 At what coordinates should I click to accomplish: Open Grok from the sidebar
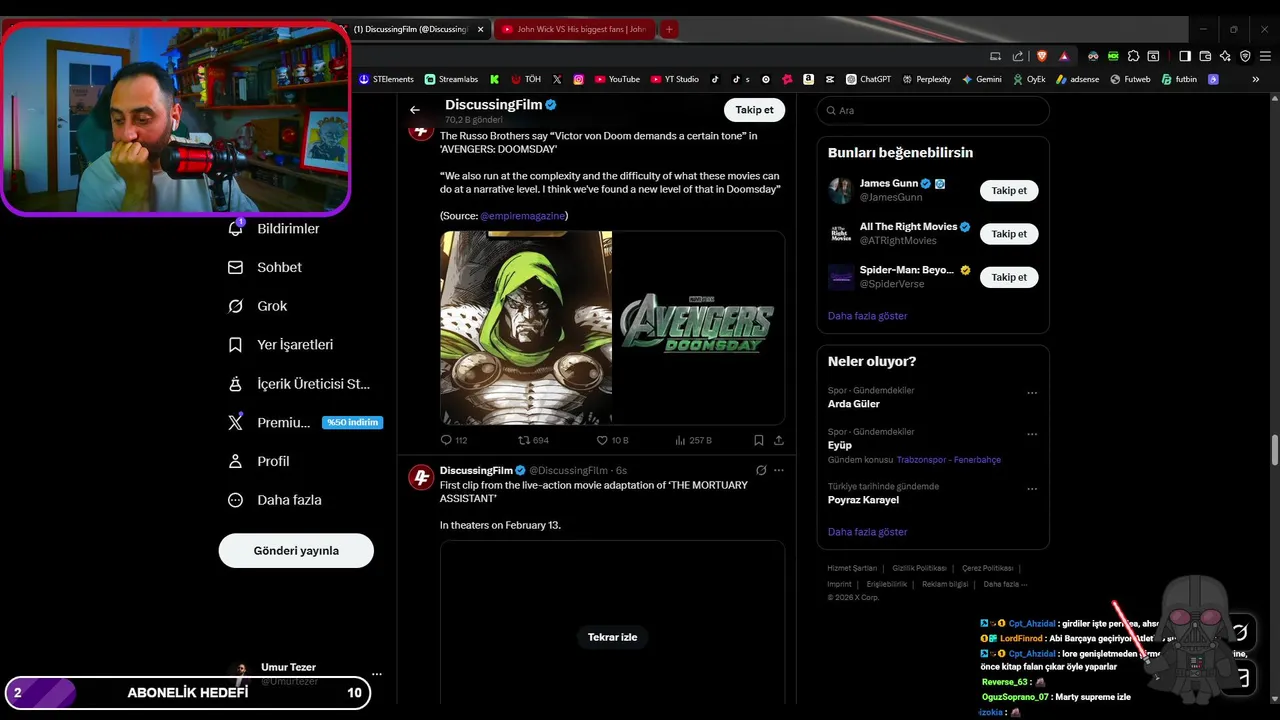257,306
